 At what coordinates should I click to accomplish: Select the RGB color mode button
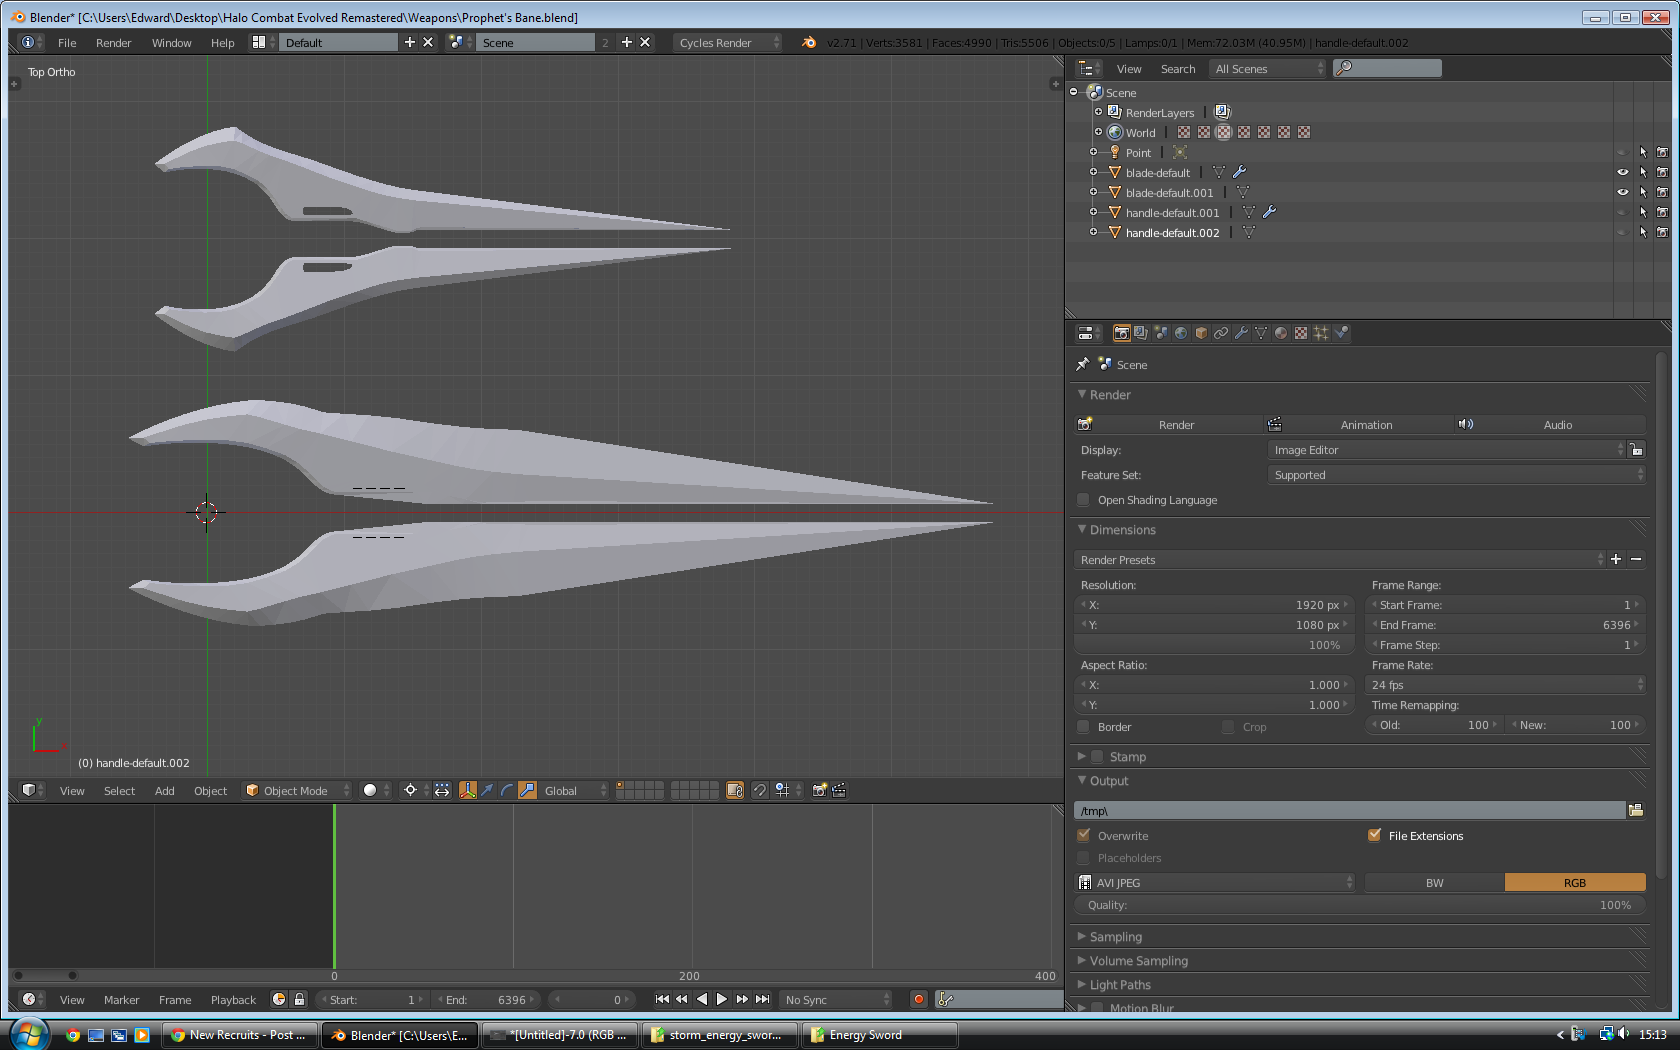click(x=1575, y=882)
